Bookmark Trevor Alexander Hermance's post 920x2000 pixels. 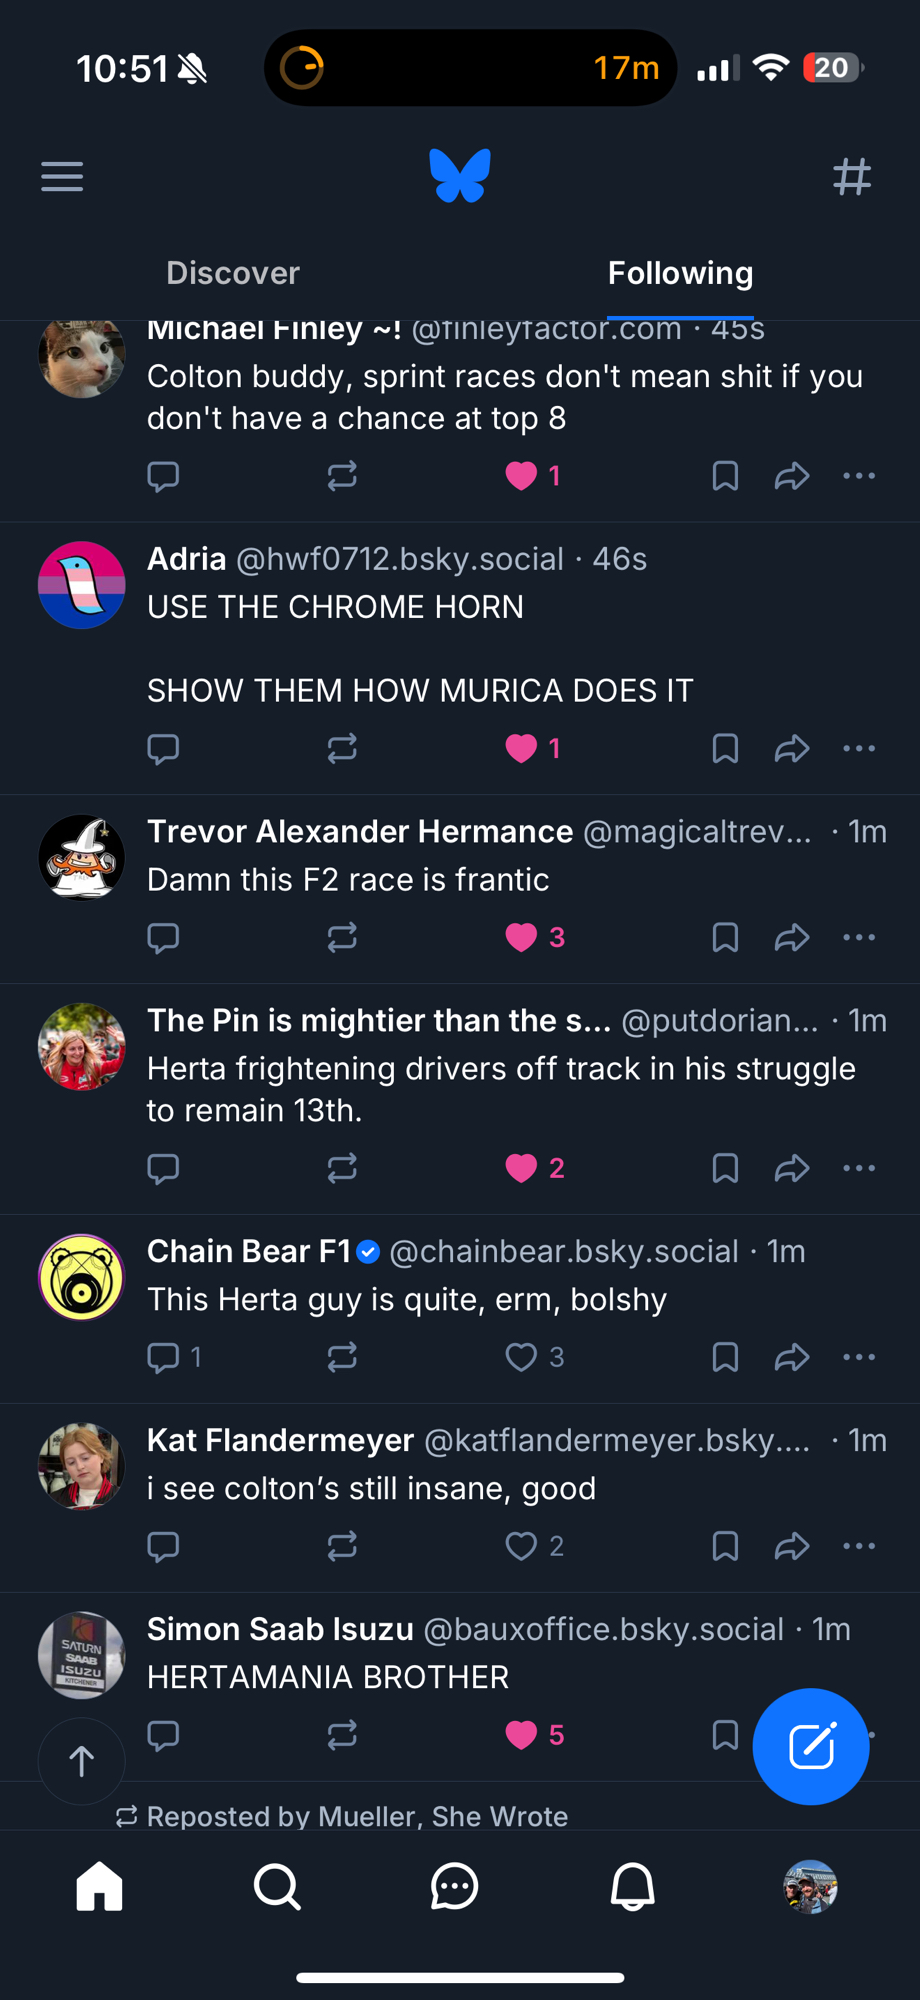(725, 937)
